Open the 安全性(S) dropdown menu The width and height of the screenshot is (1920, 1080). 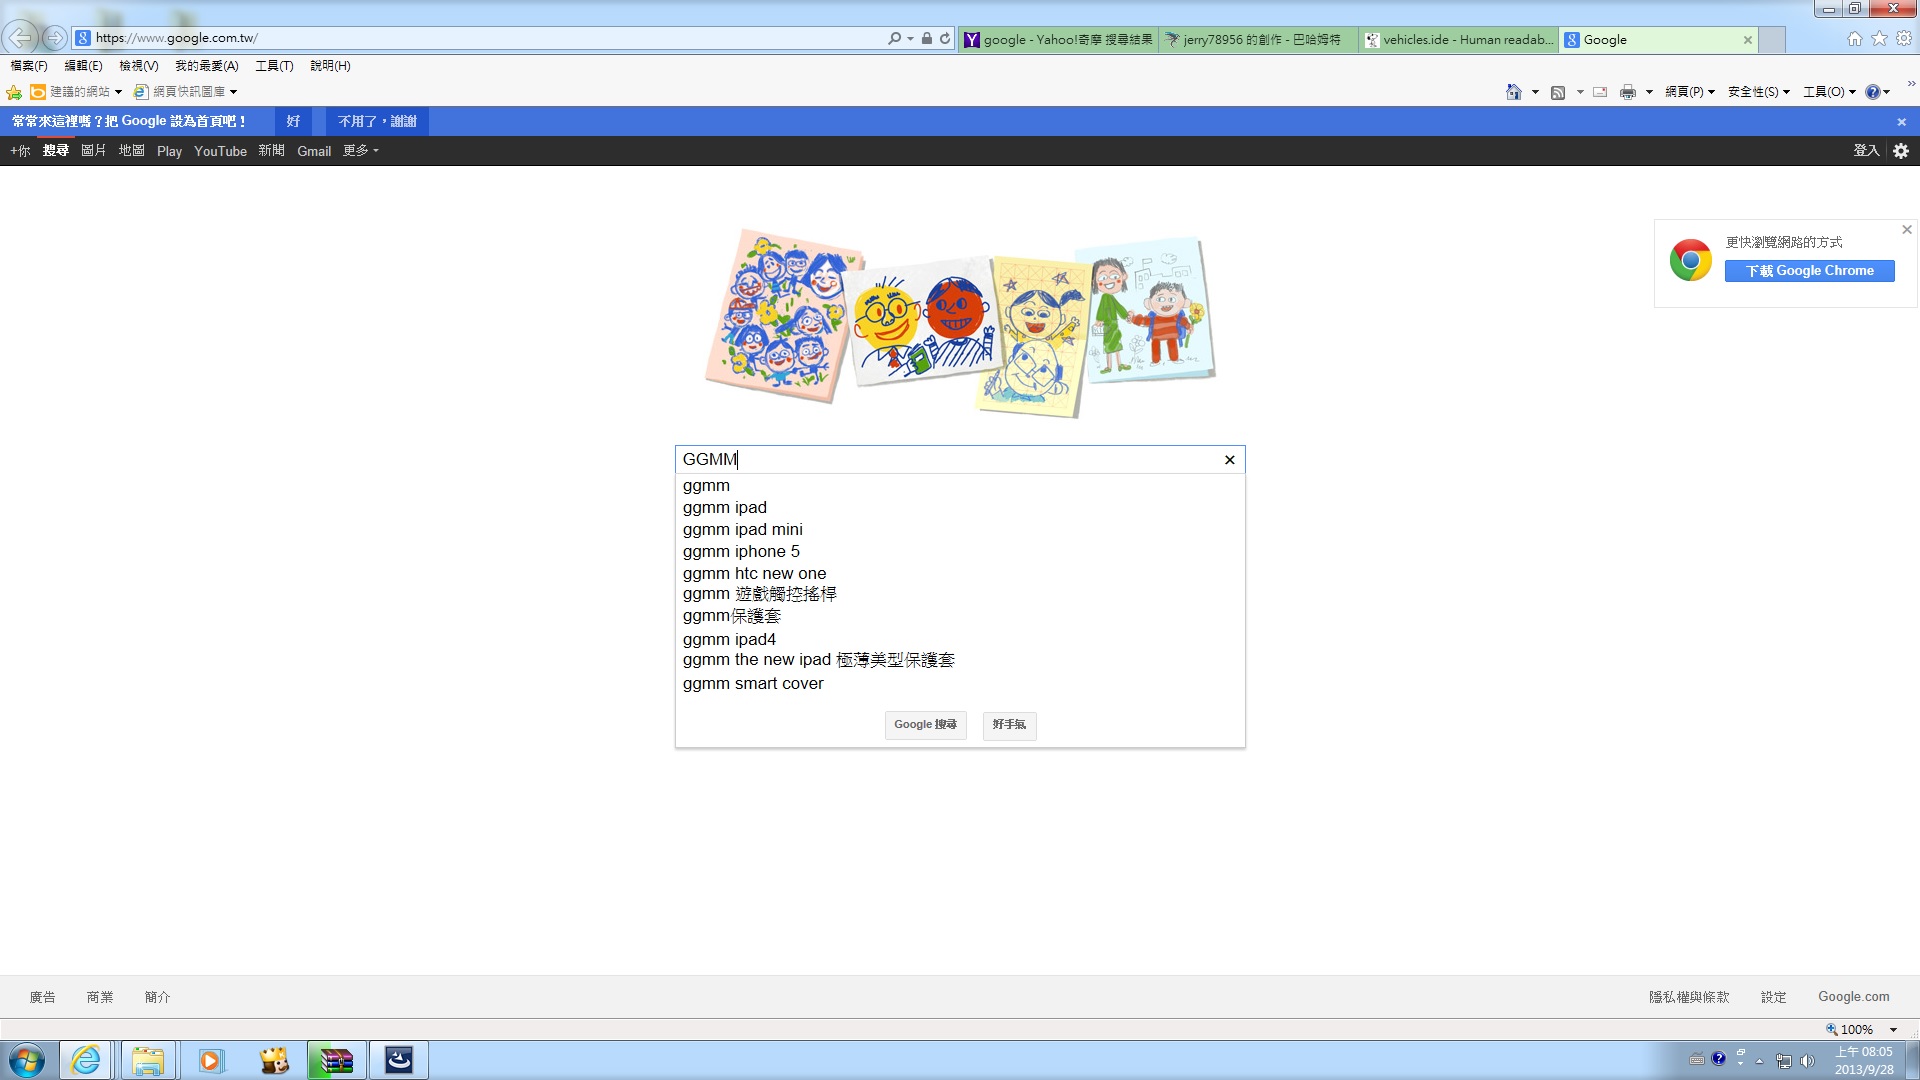[1758, 92]
